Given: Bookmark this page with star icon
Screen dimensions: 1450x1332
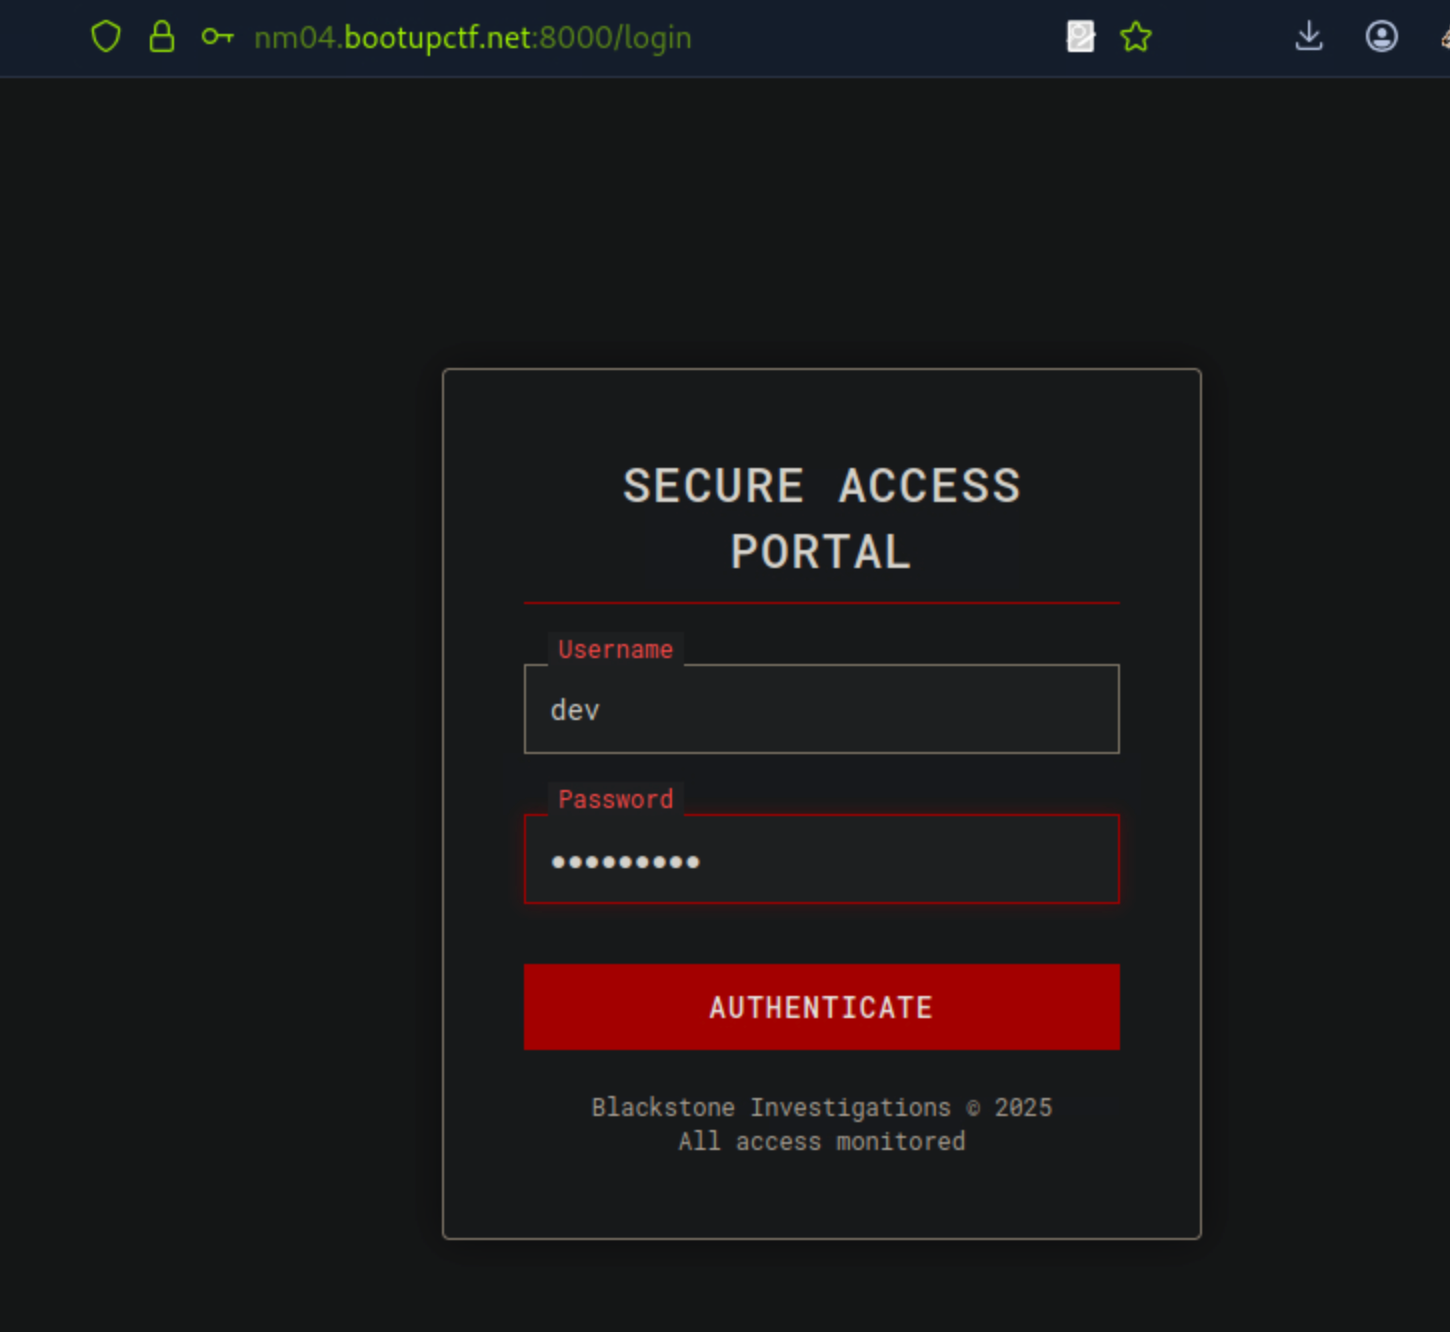Looking at the screenshot, I should tap(1136, 37).
